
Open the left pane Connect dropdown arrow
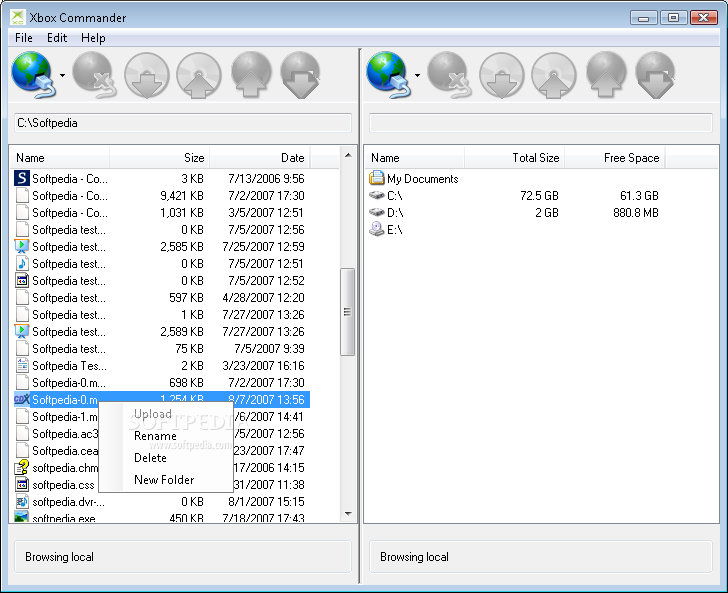pos(62,75)
